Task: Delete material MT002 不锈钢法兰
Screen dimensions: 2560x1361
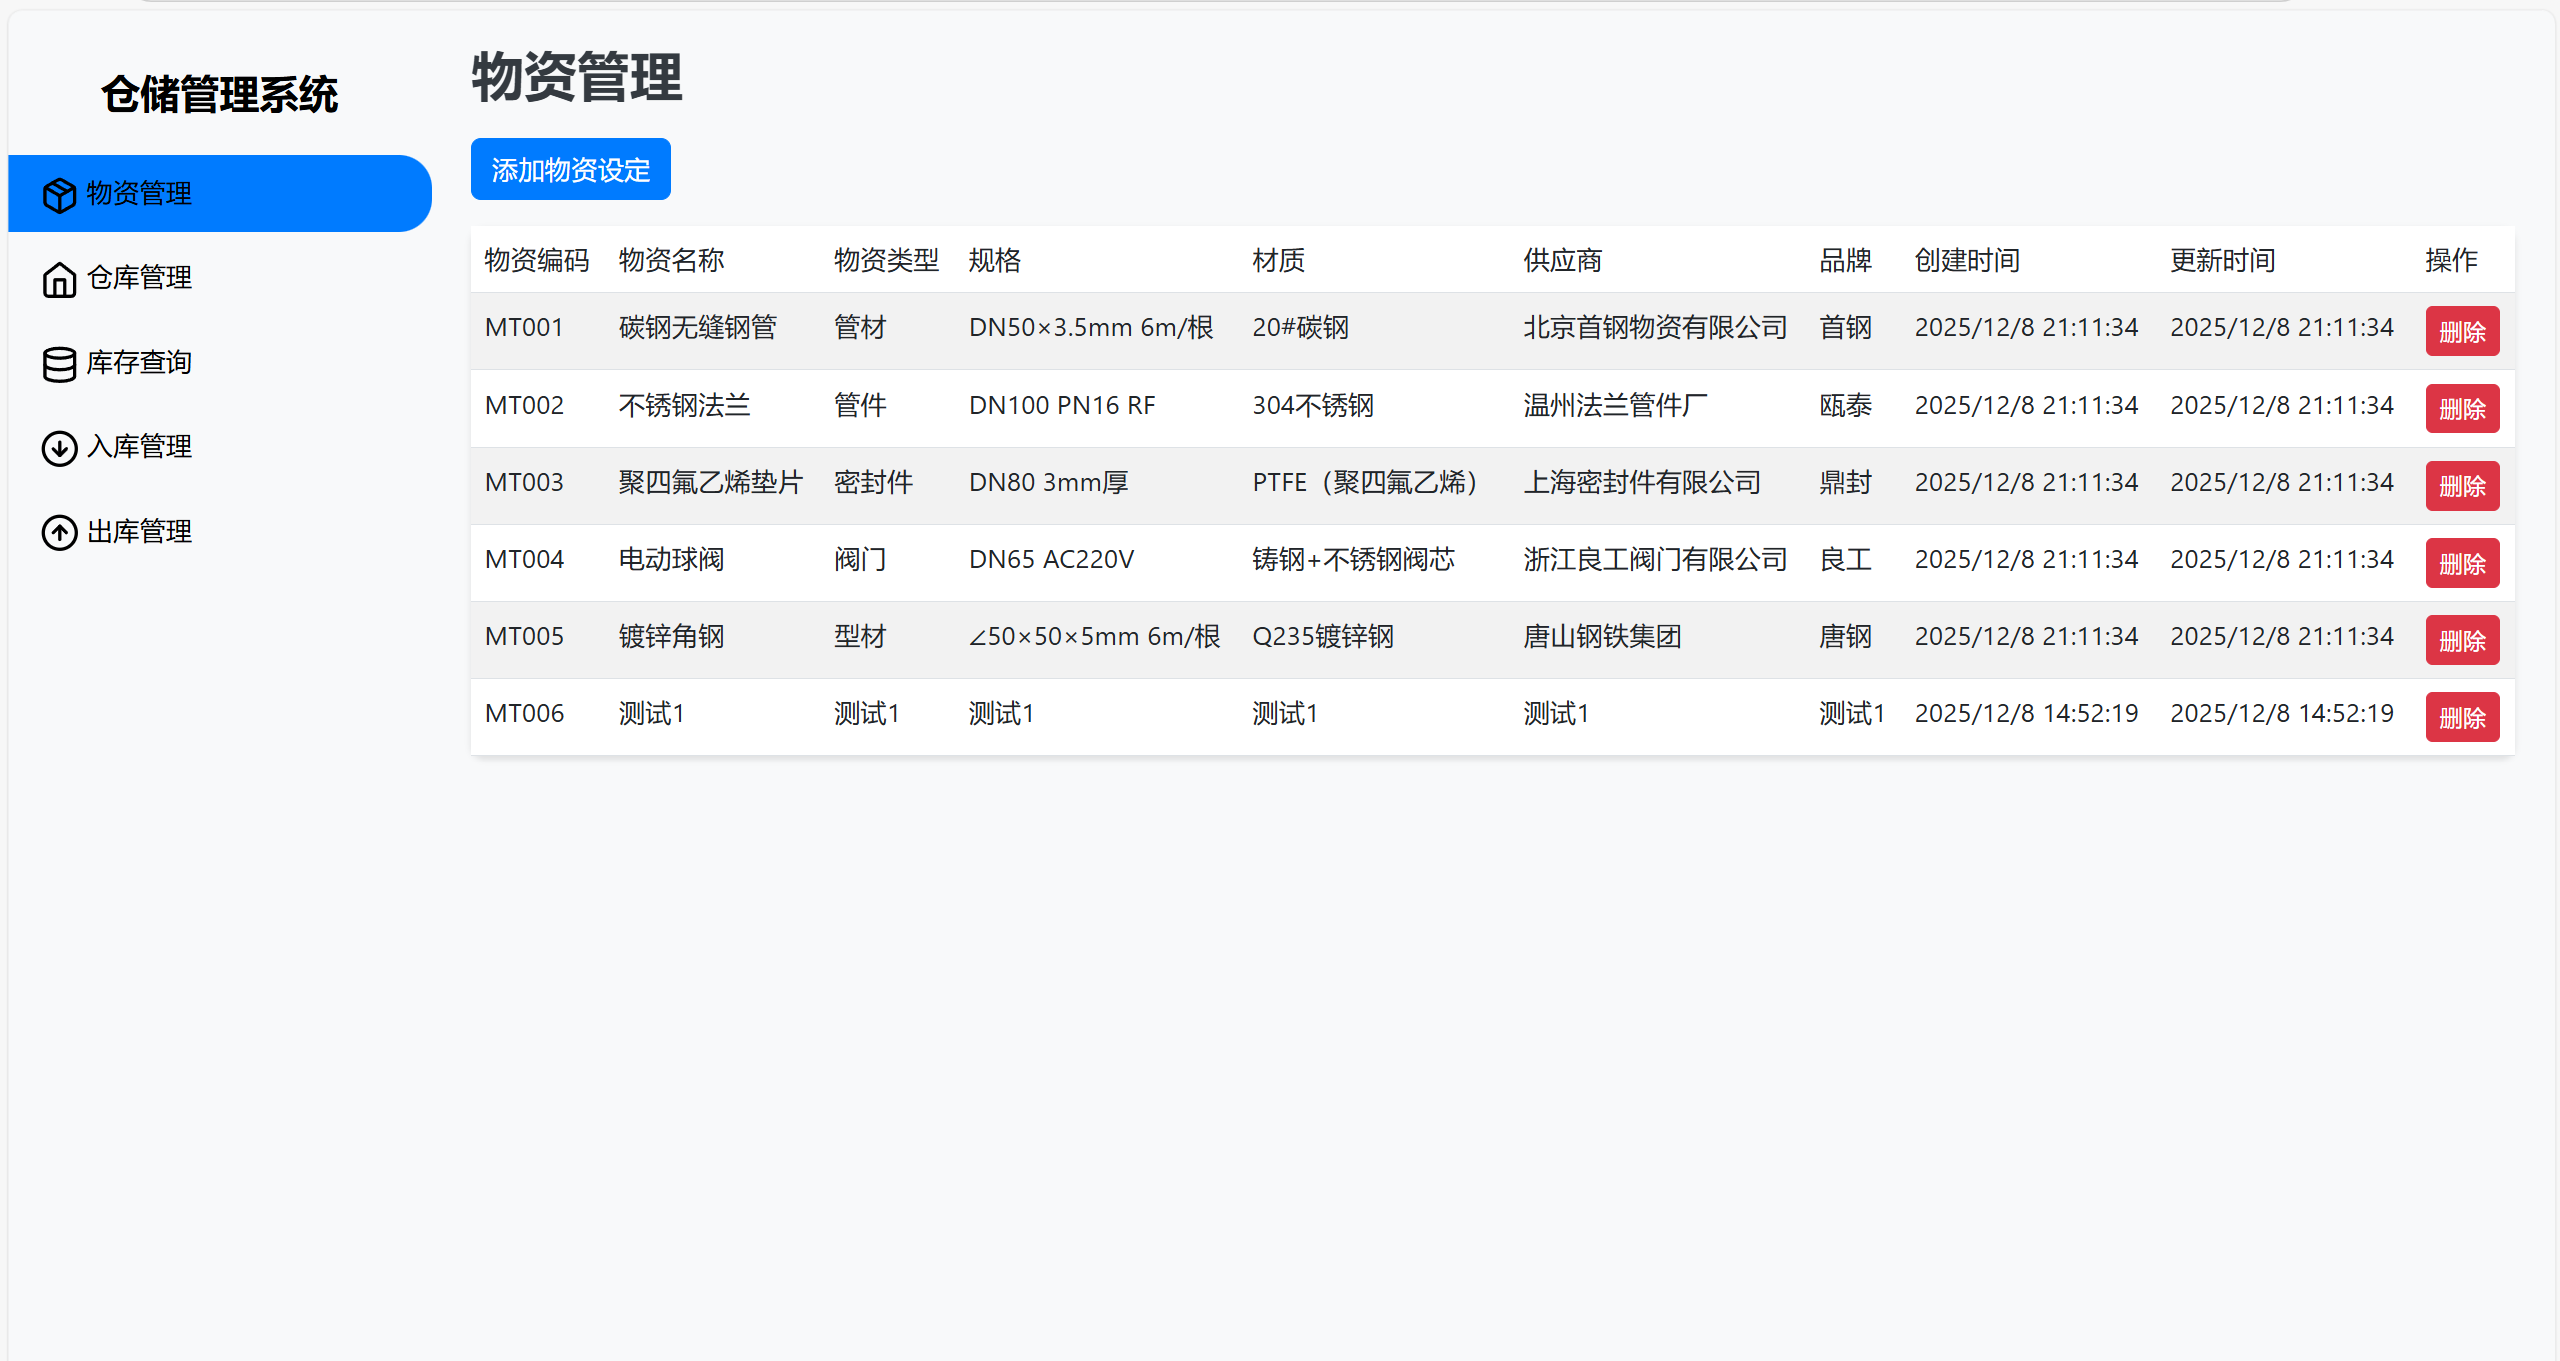Action: coord(2462,408)
